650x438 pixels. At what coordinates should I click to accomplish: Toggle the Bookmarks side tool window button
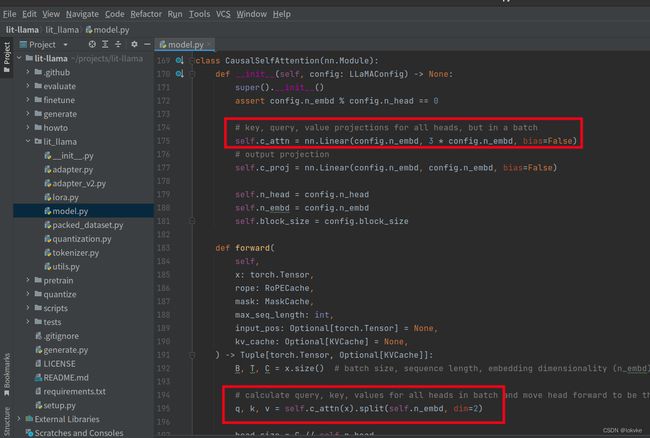coord(7,375)
